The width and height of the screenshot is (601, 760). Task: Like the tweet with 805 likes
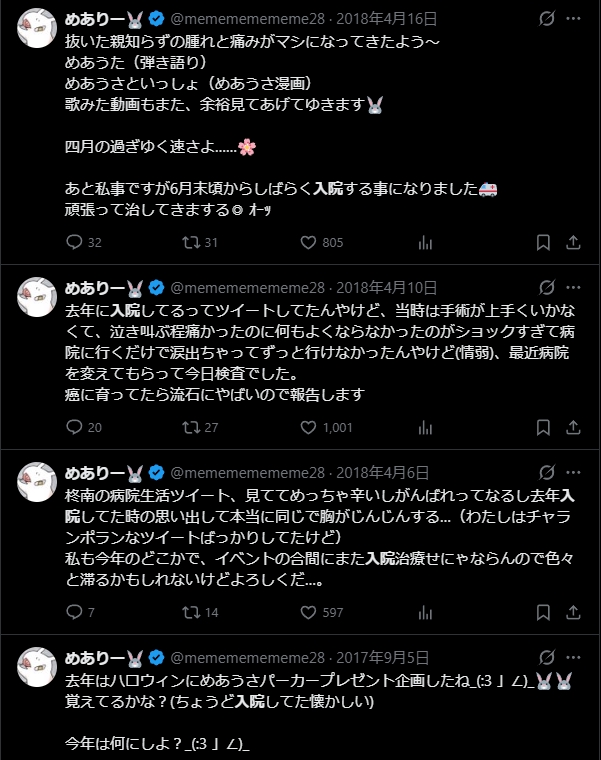point(309,242)
